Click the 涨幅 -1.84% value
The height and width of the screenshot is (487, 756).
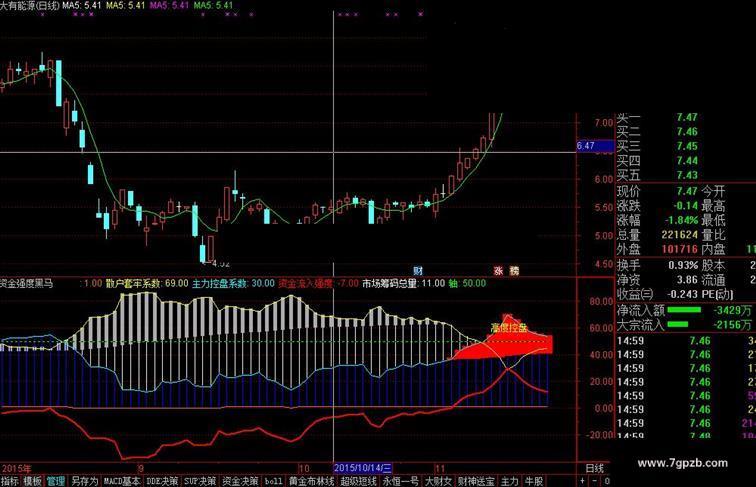coord(682,220)
